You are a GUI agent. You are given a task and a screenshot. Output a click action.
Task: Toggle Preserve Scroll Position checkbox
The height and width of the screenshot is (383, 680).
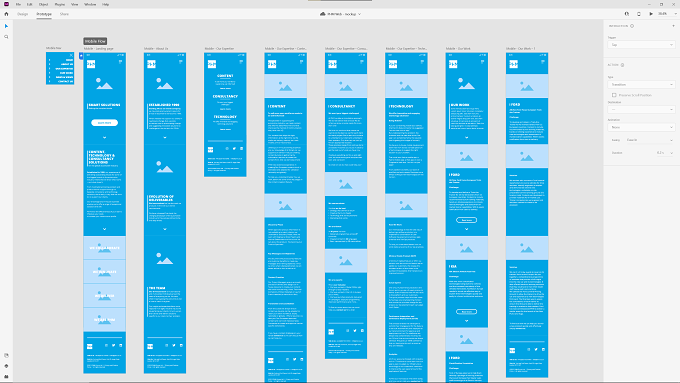tap(614, 95)
